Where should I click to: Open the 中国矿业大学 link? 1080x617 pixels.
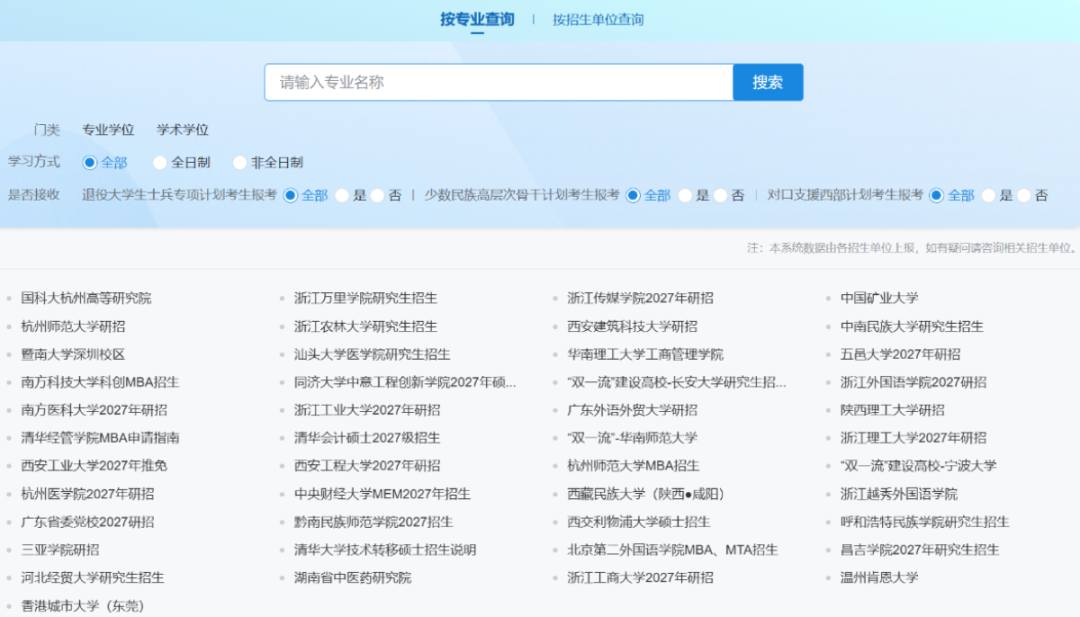[x=880, y=298]
